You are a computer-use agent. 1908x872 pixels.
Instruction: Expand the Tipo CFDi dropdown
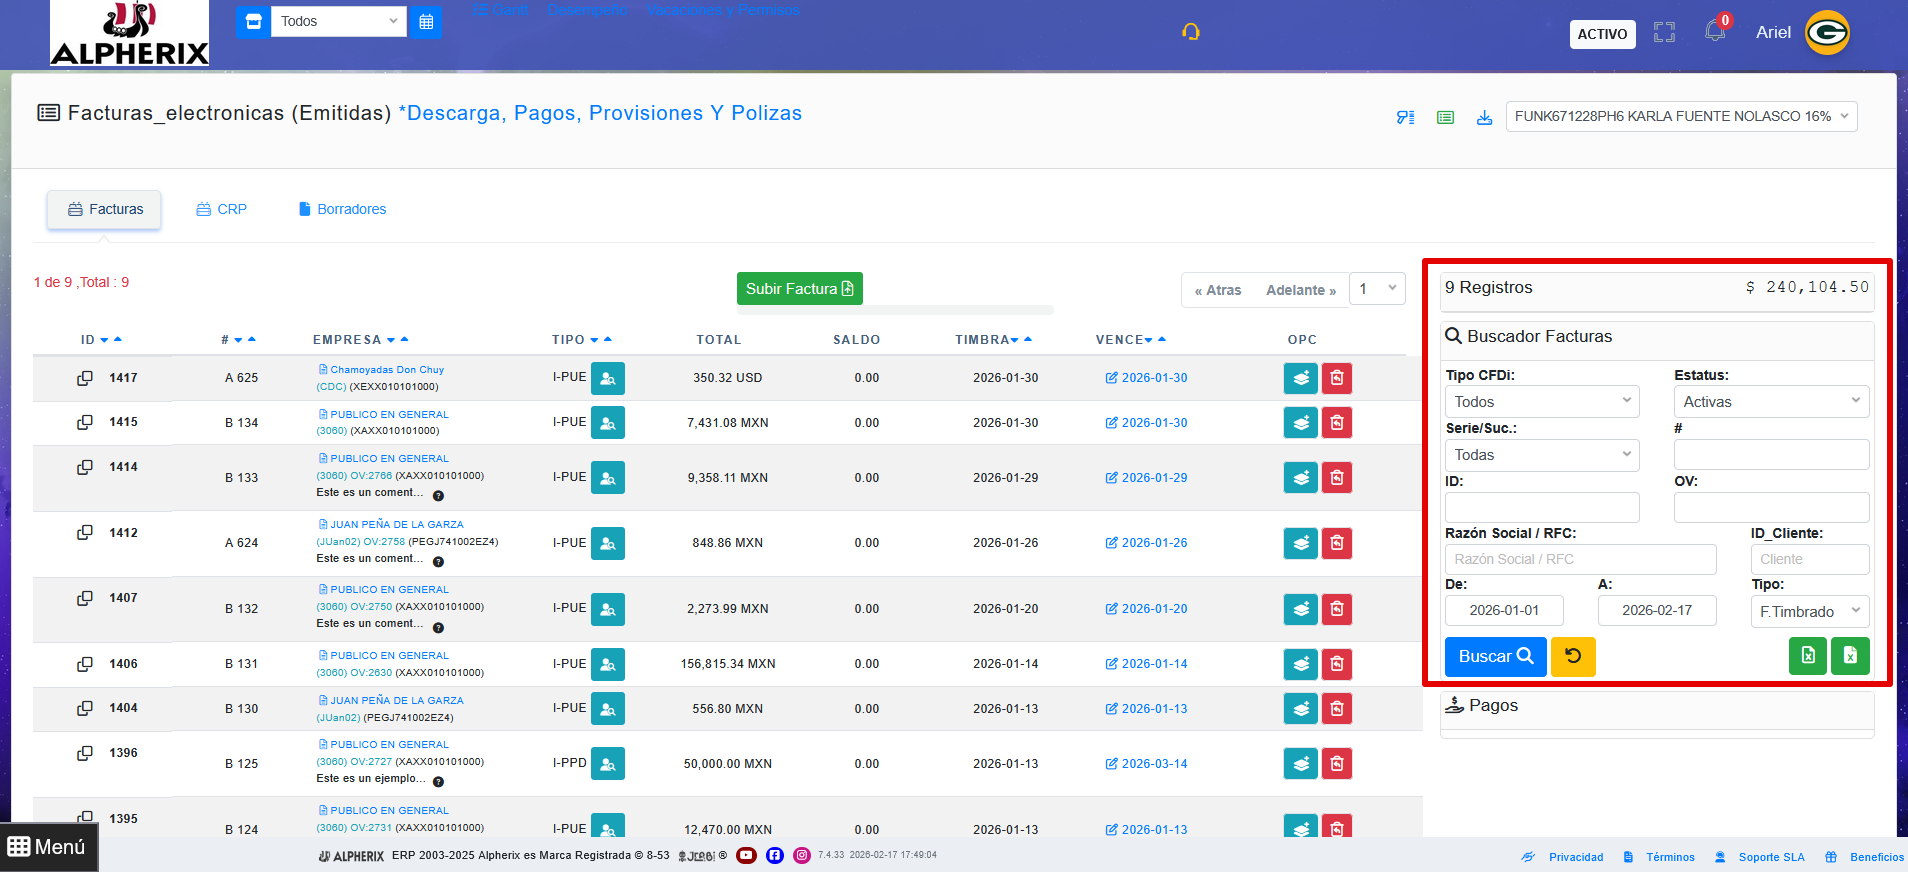pyautogui.click(x=1541, y=402)
